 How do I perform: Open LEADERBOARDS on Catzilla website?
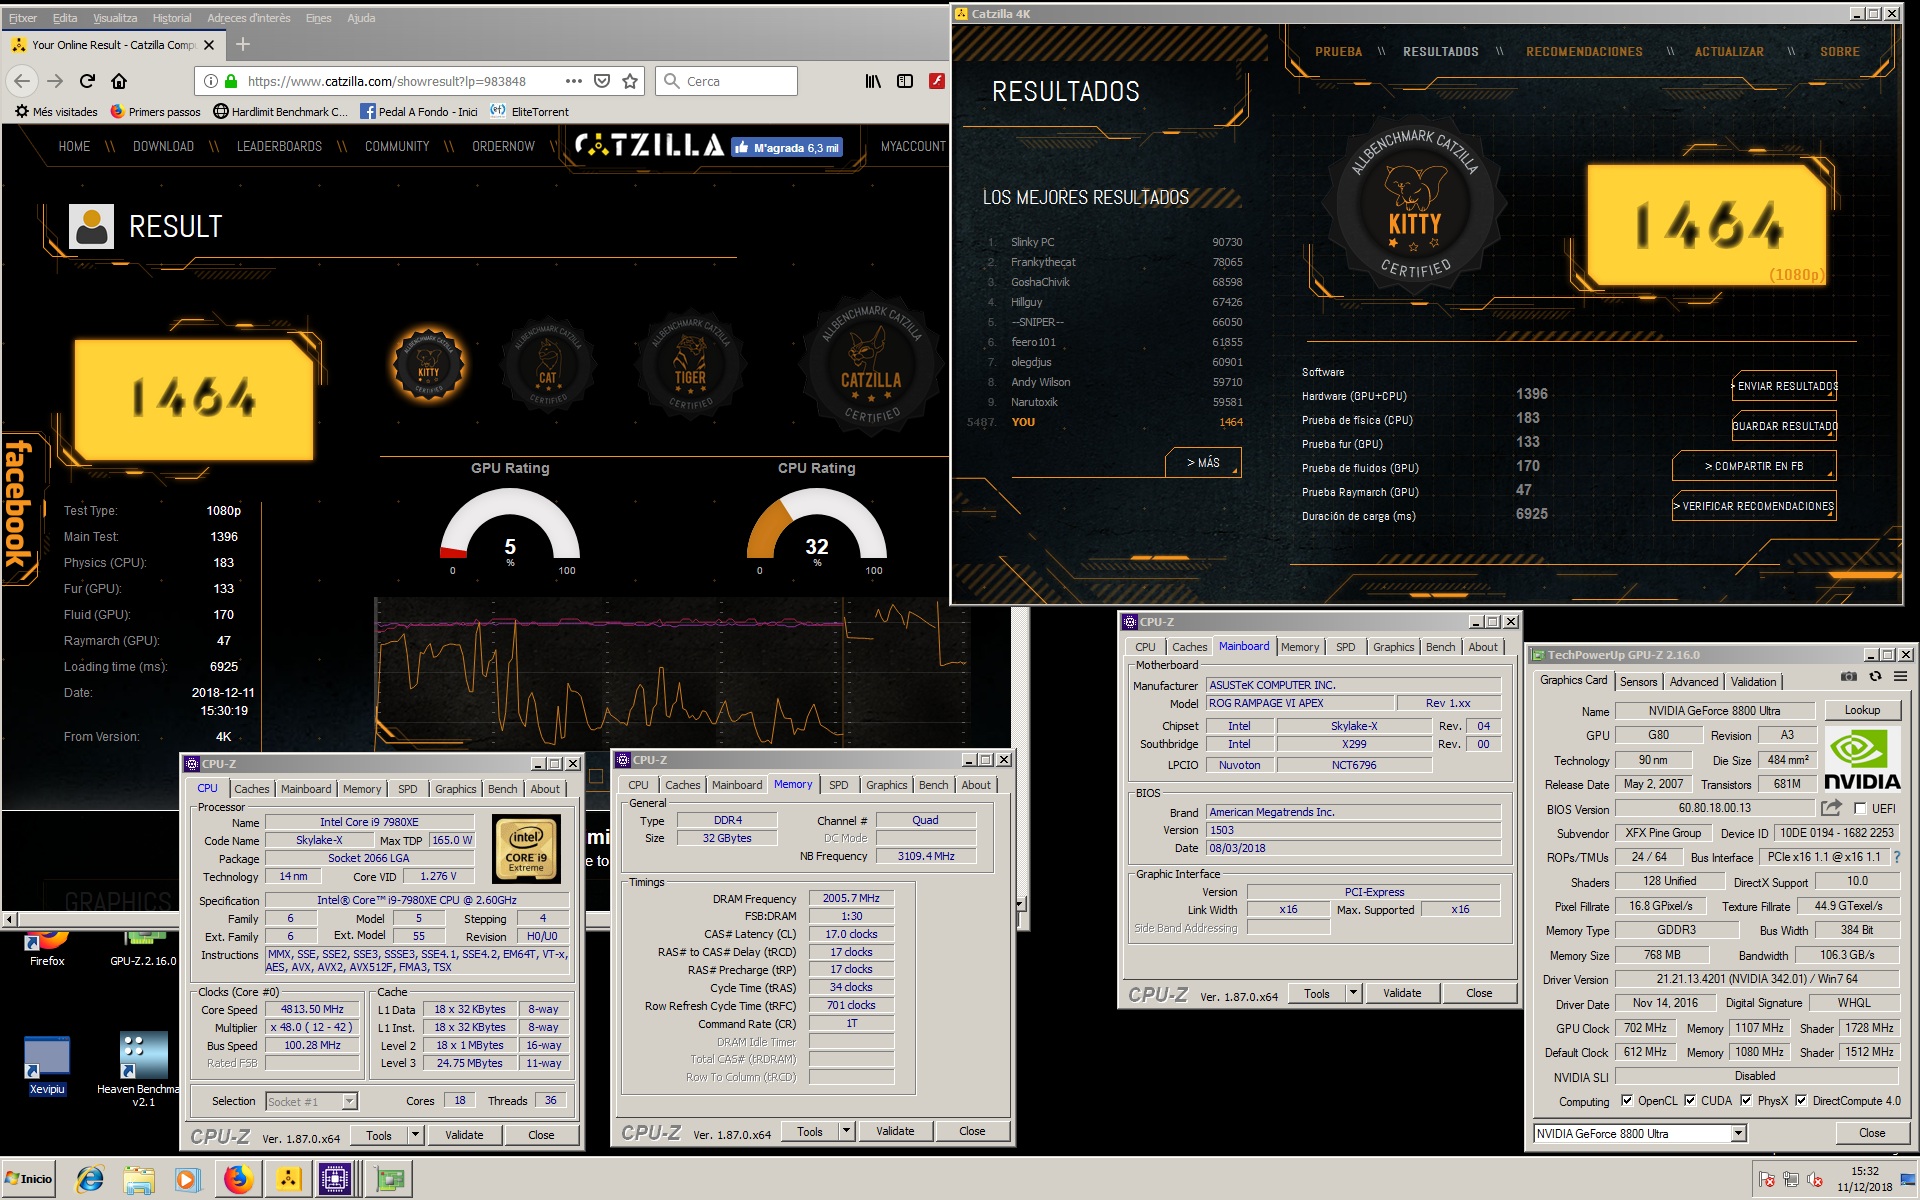(279, 146)
